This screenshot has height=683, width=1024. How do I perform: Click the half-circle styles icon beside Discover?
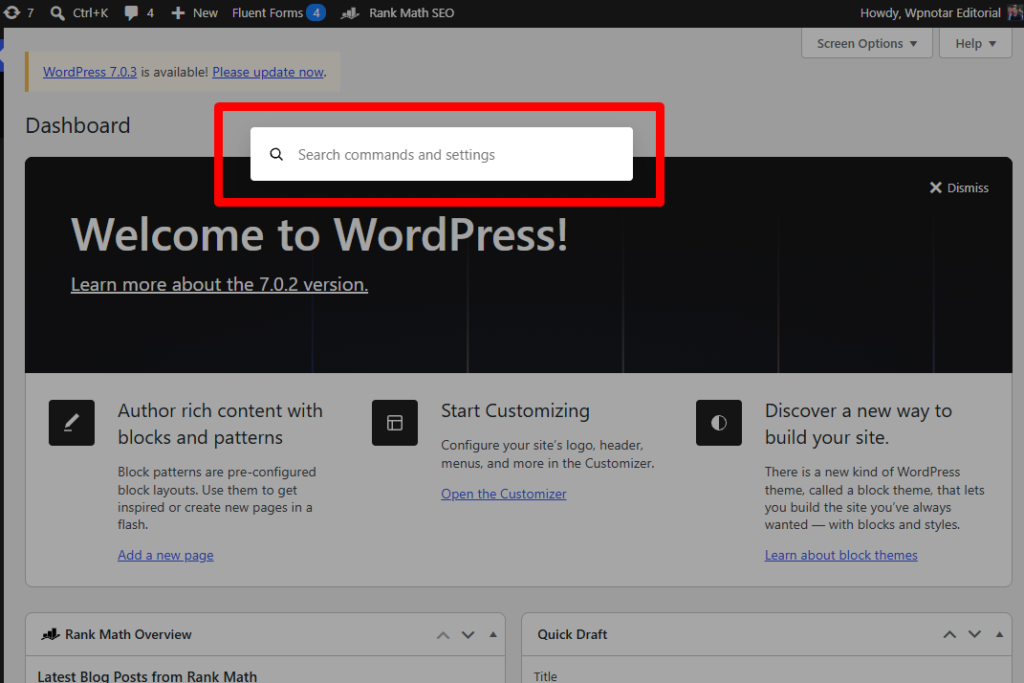click(718, 422)
